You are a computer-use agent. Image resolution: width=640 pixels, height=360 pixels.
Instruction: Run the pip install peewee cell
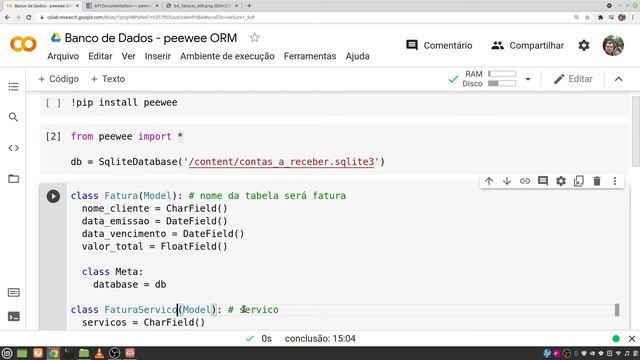click(53, 103)
